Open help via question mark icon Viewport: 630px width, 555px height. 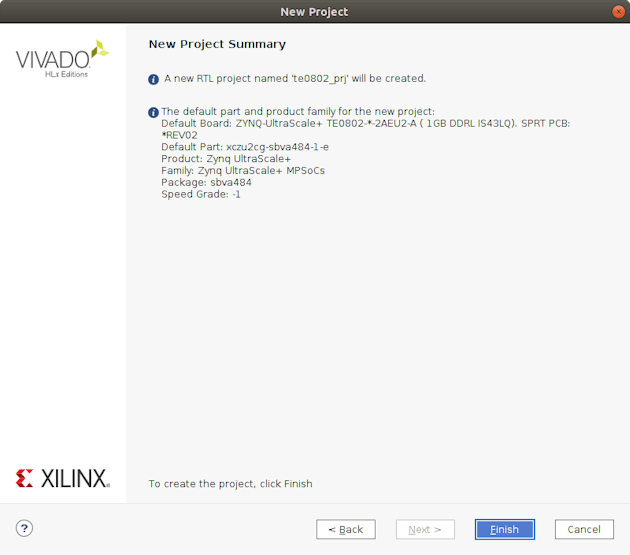(x=25, y=528)
